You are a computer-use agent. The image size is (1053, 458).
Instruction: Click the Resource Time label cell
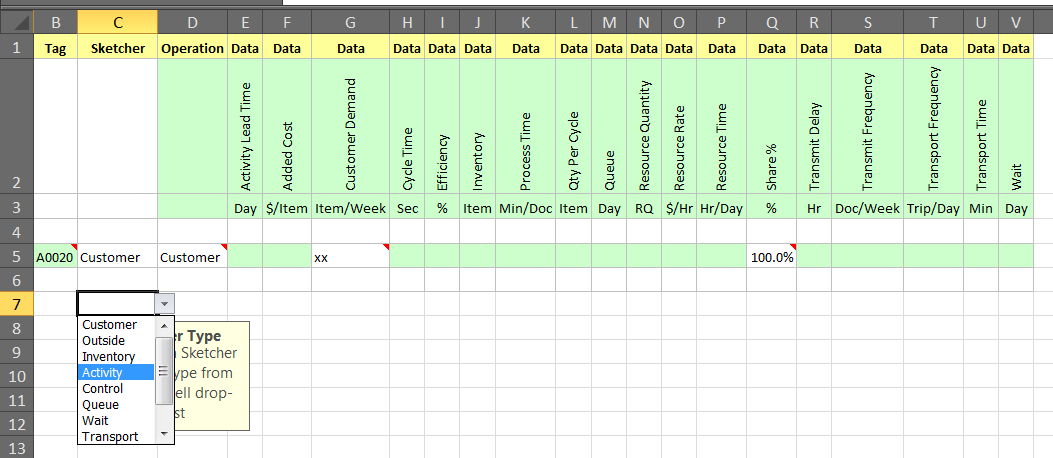(x=722, y=126)
